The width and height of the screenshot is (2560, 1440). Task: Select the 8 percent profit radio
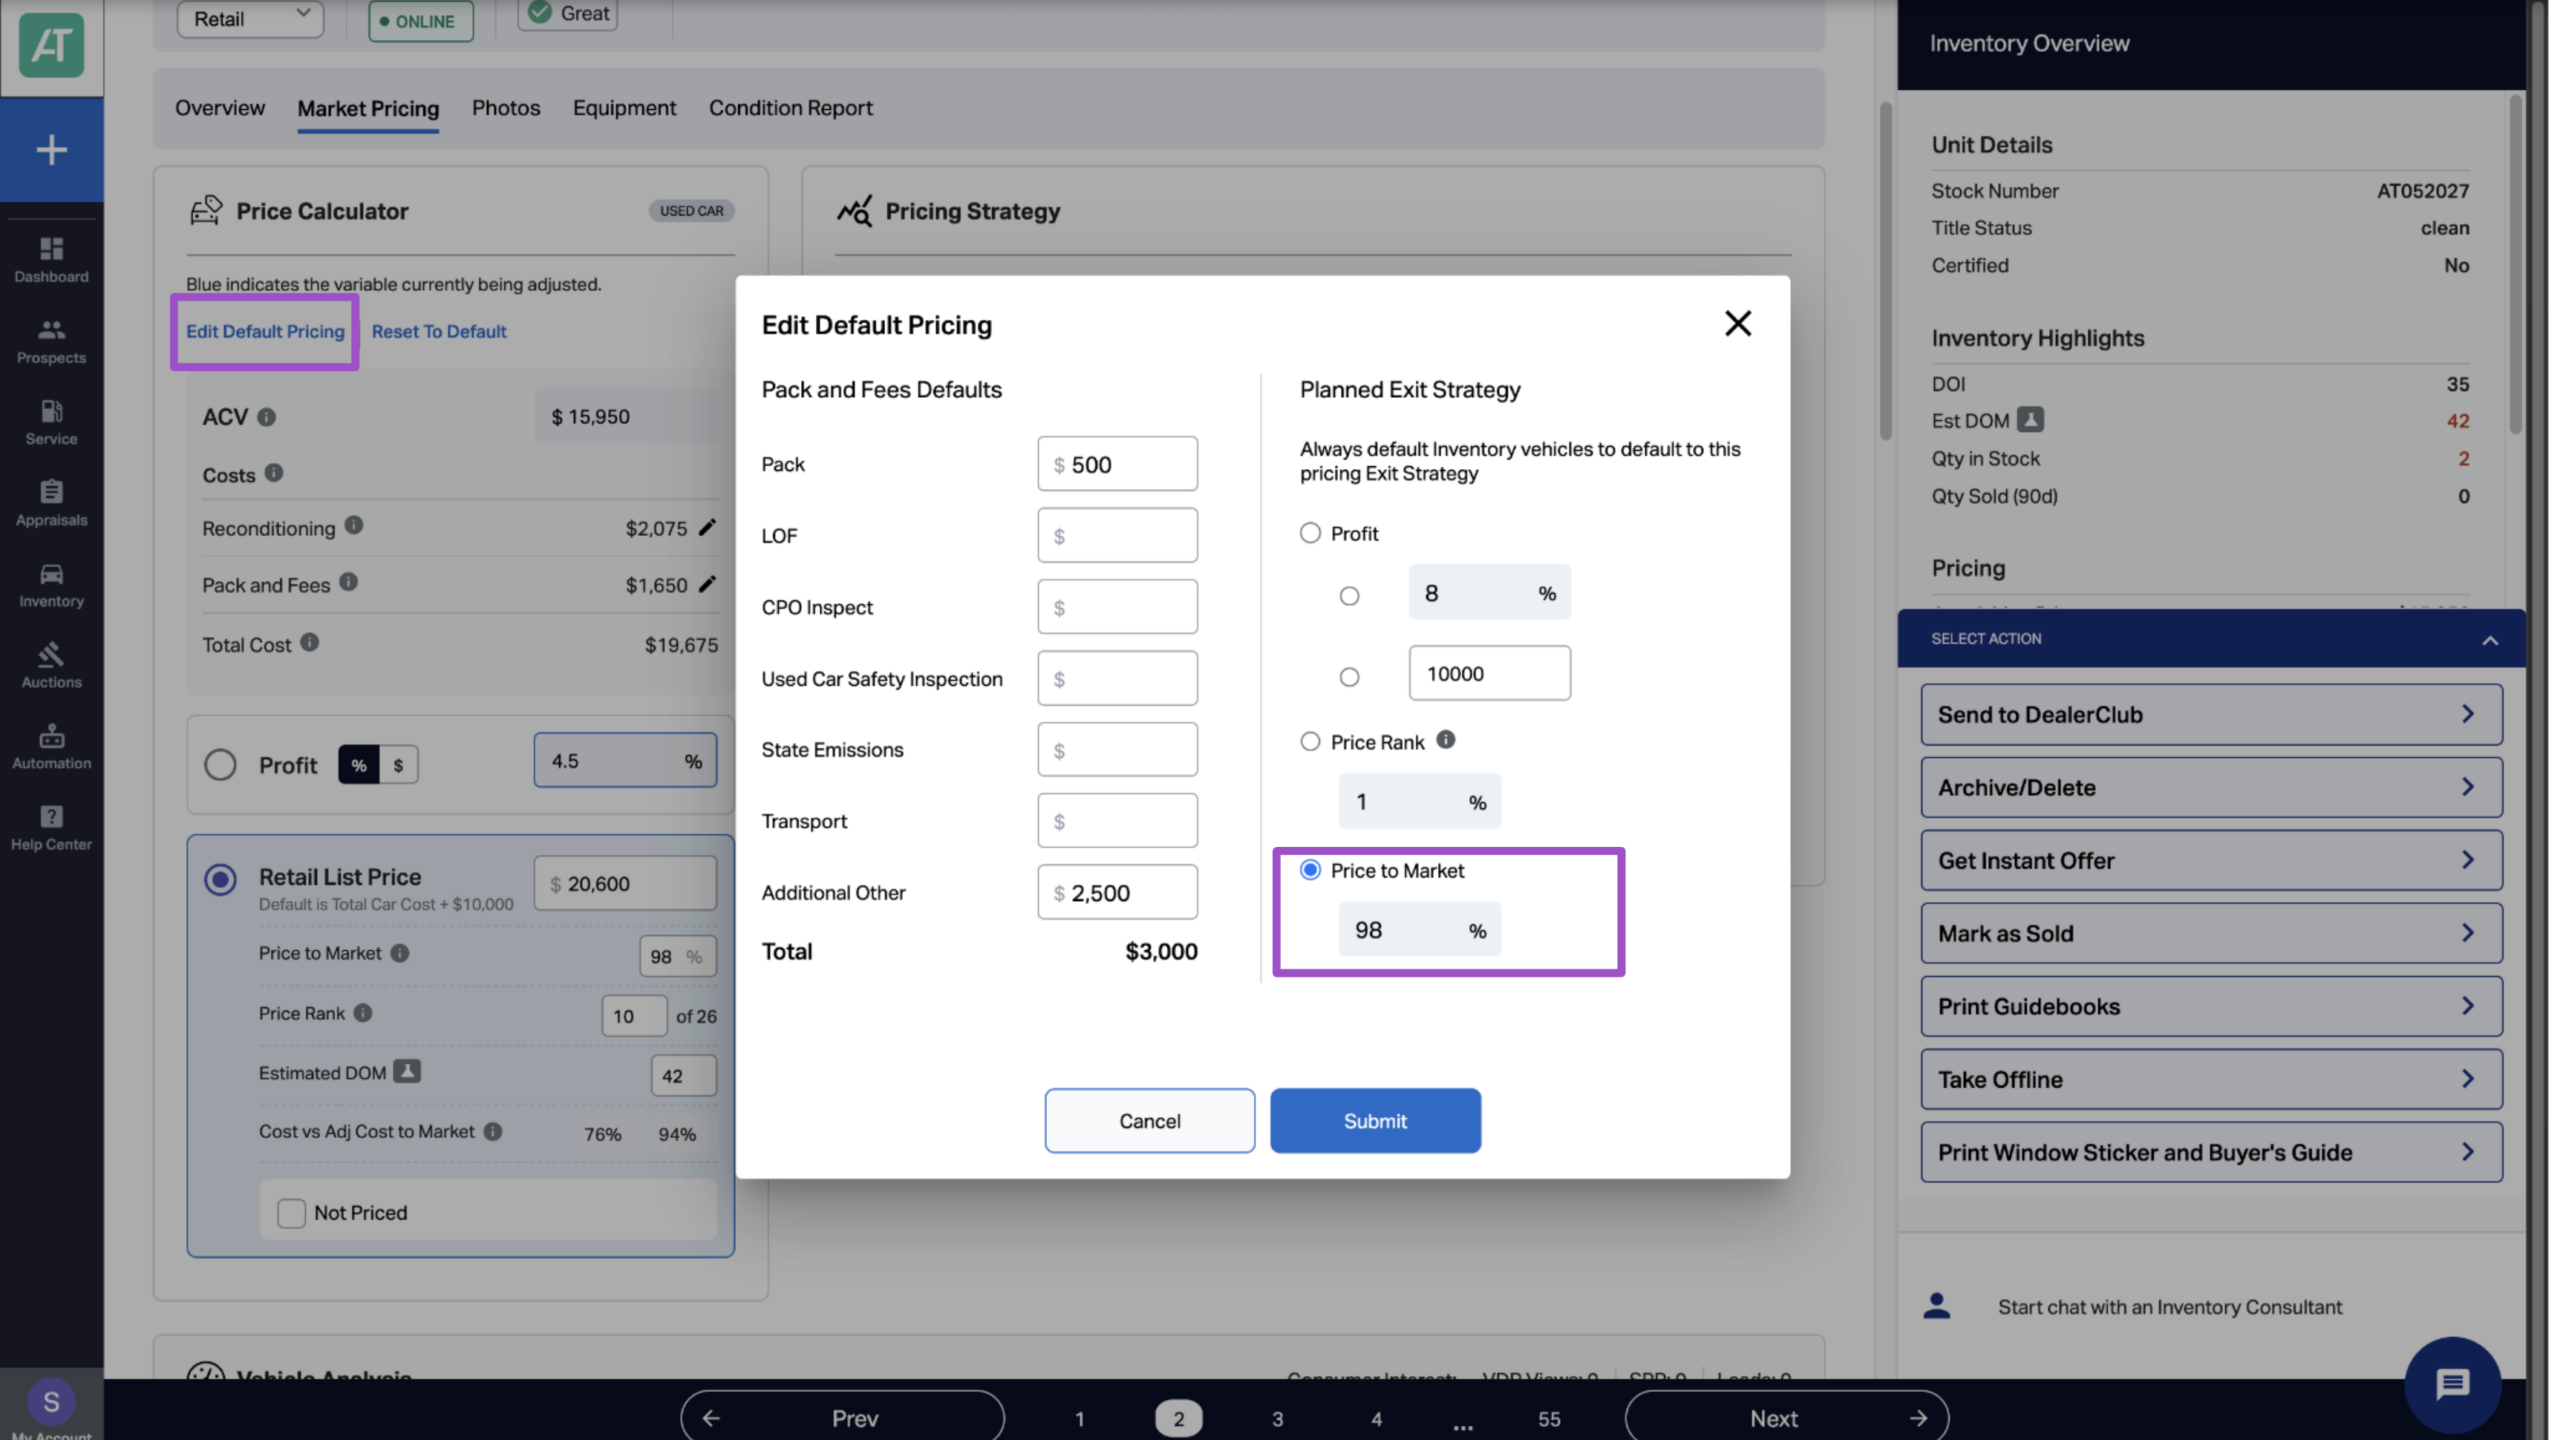(x=1350, y=596)
